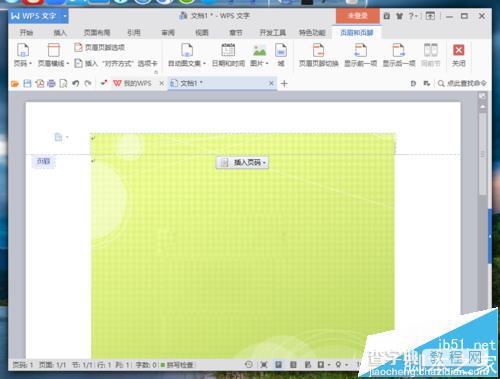Open the 开发工具 ribbon tab
Viewport: 500px width, 379px height.
coord(273,33)
